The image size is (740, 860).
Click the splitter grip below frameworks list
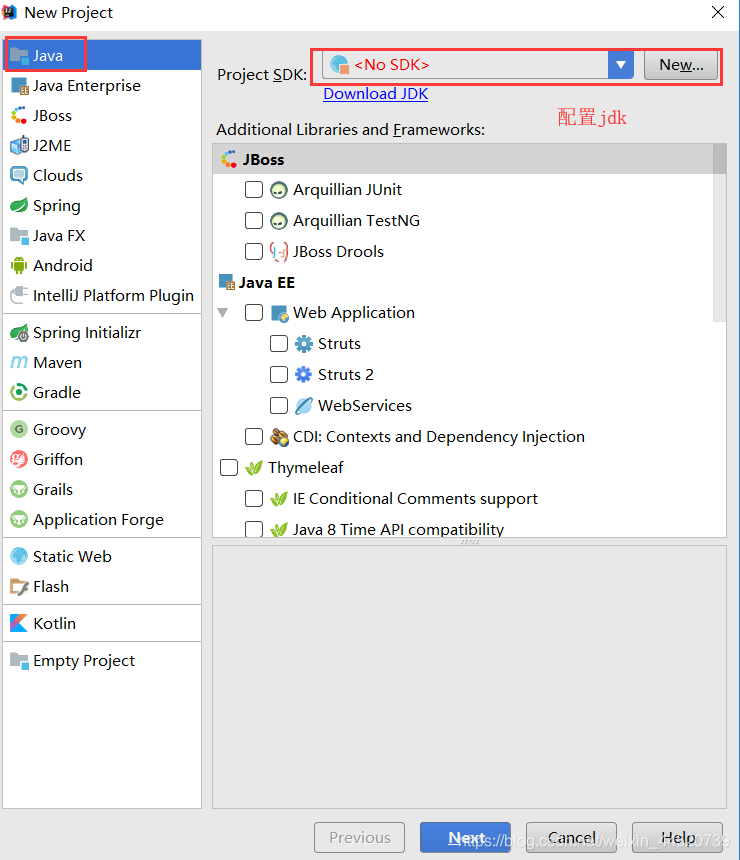click(x=470, y=541)
